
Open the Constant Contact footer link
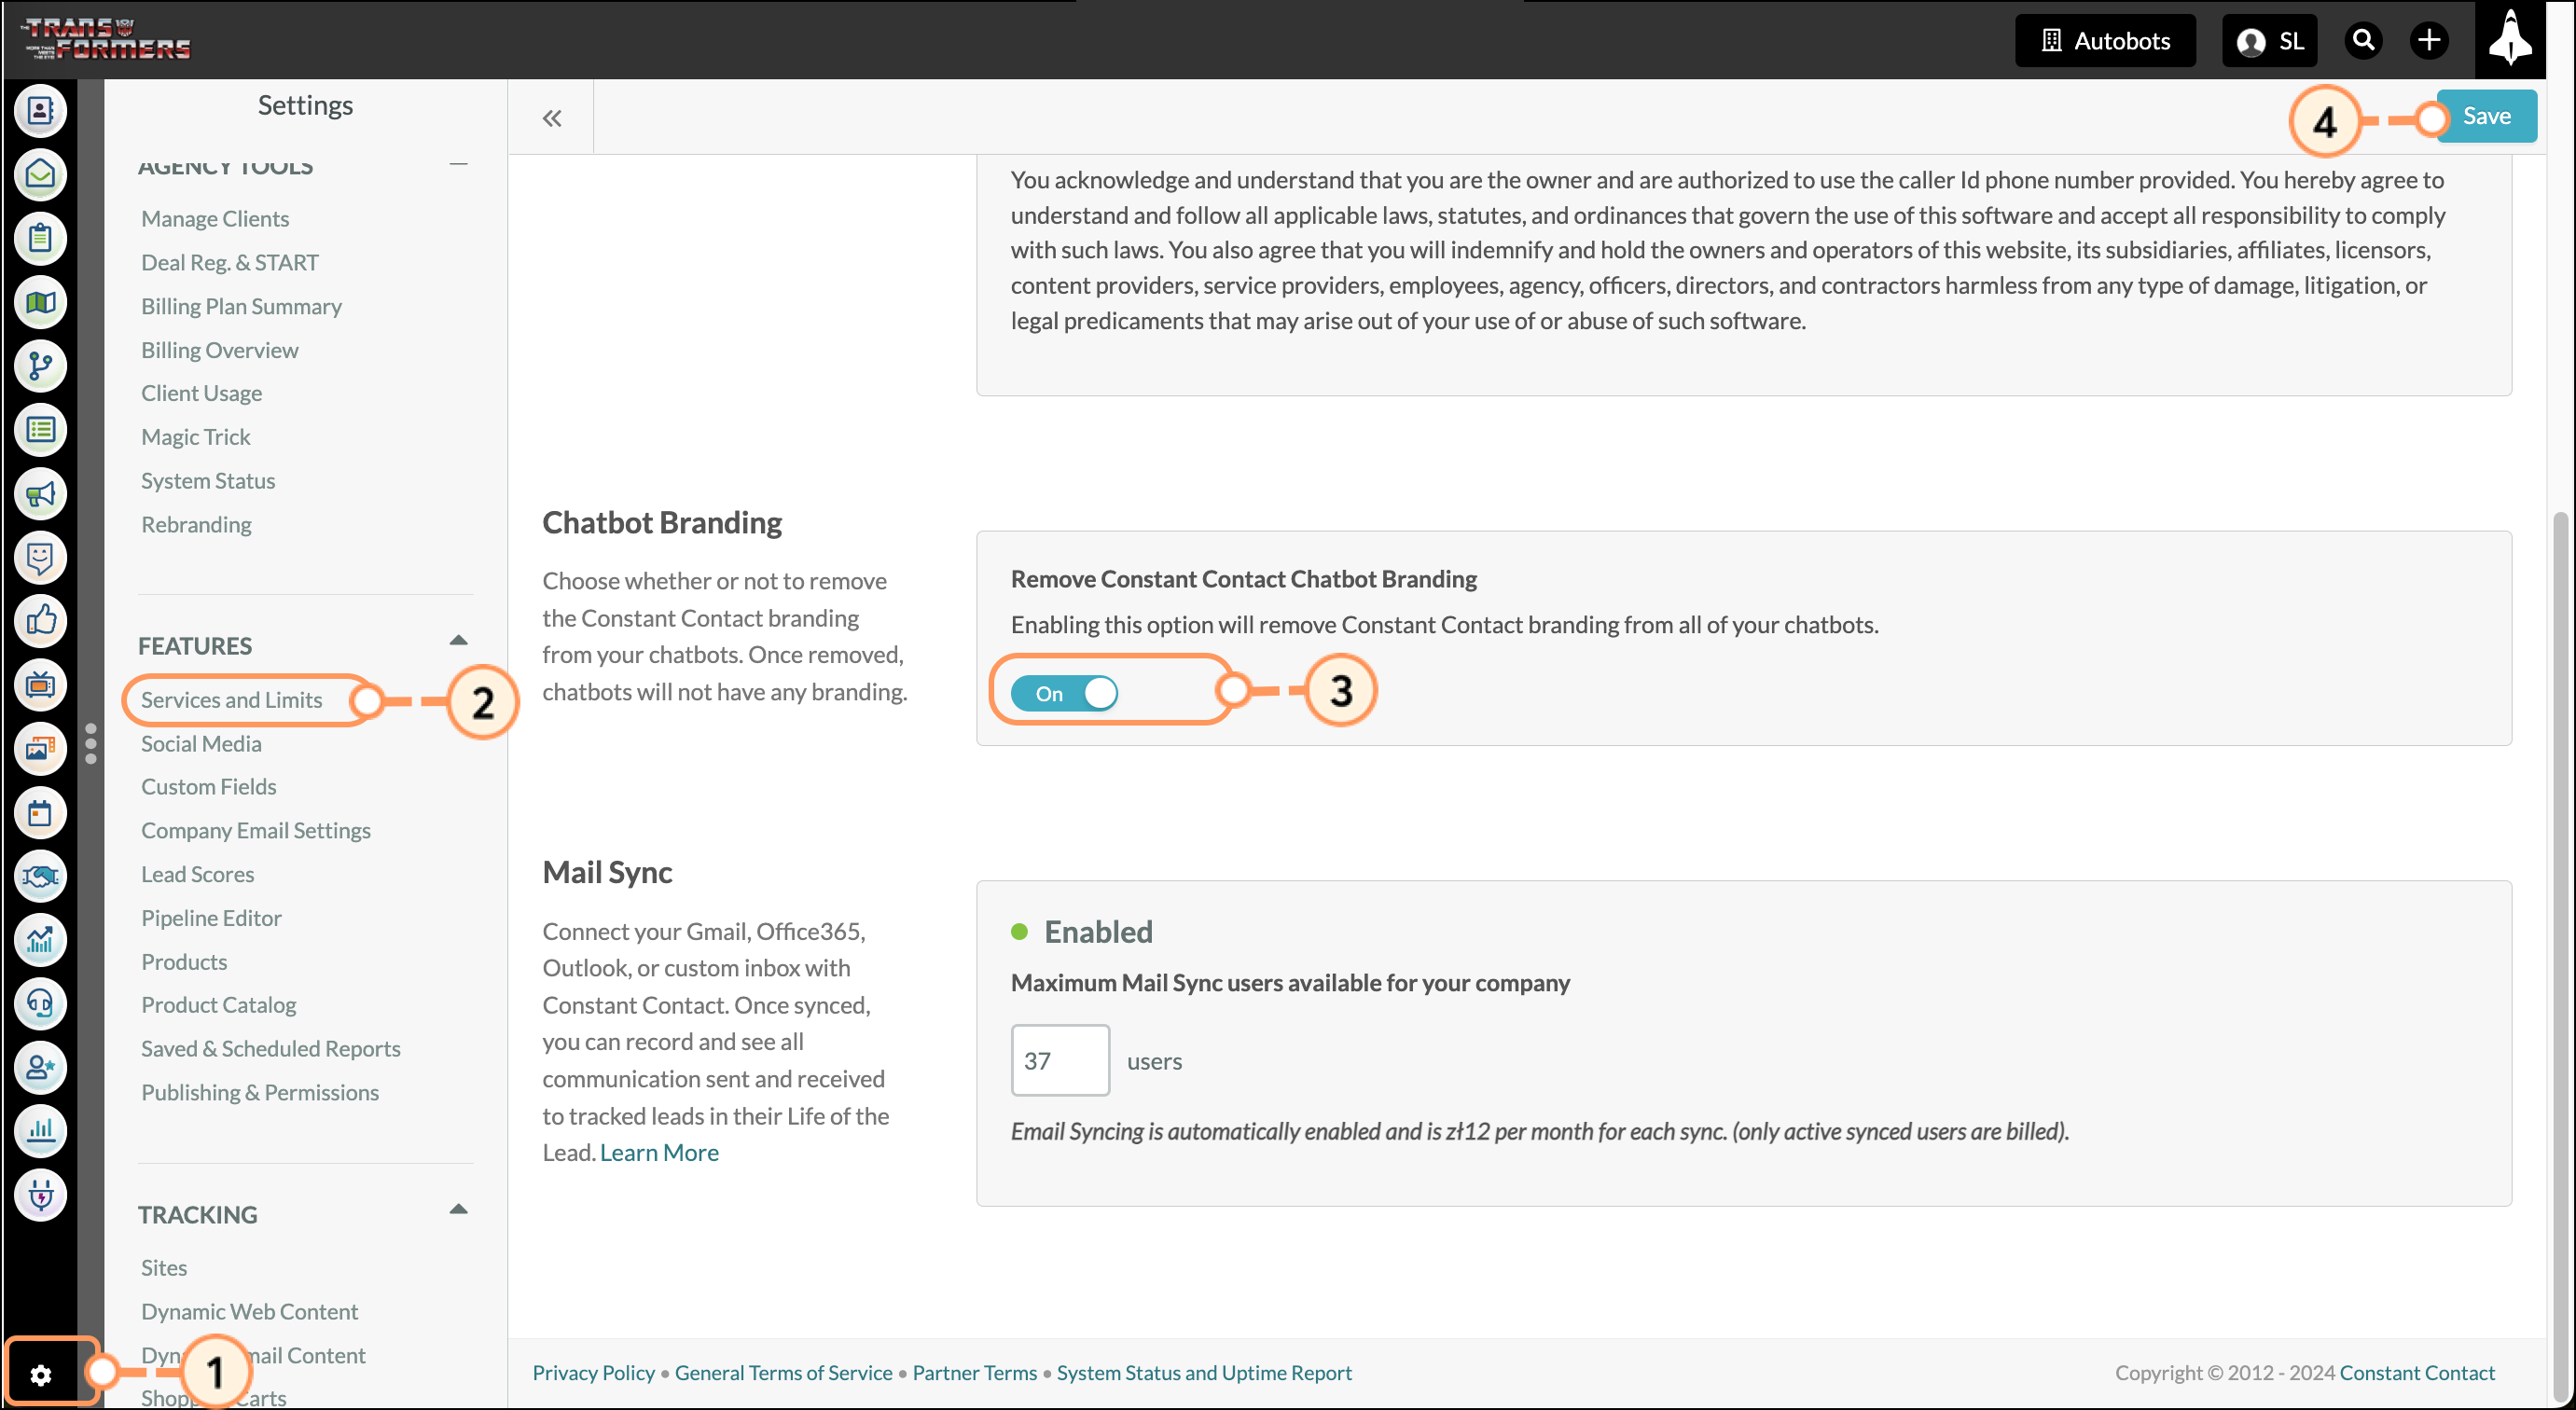(x=2417, y=1373)
